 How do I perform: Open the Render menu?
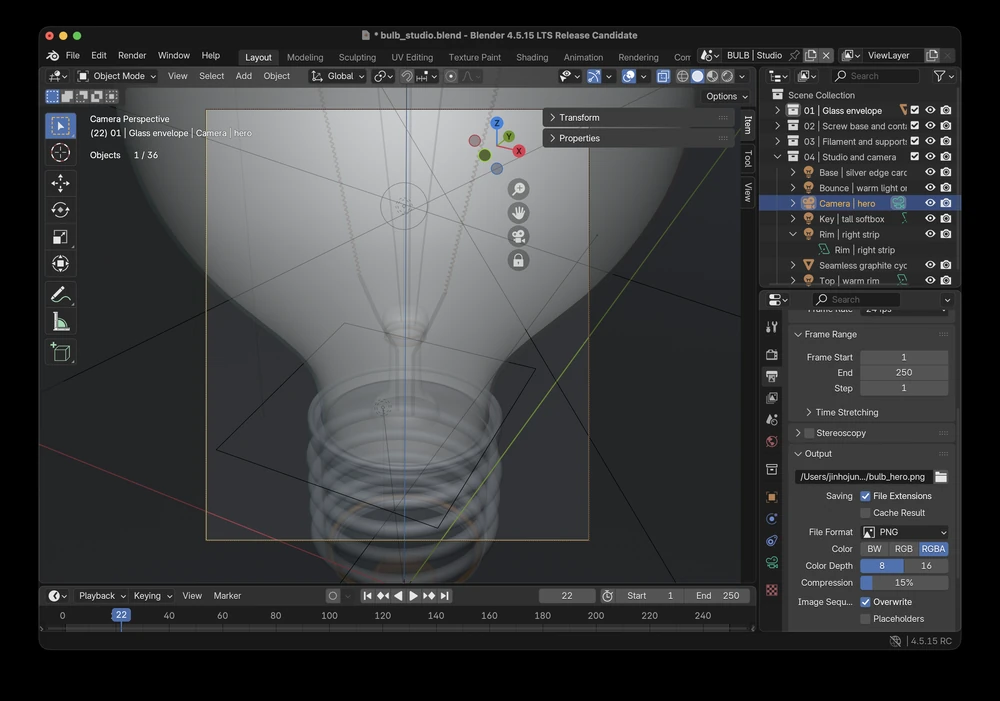point(132,55)
